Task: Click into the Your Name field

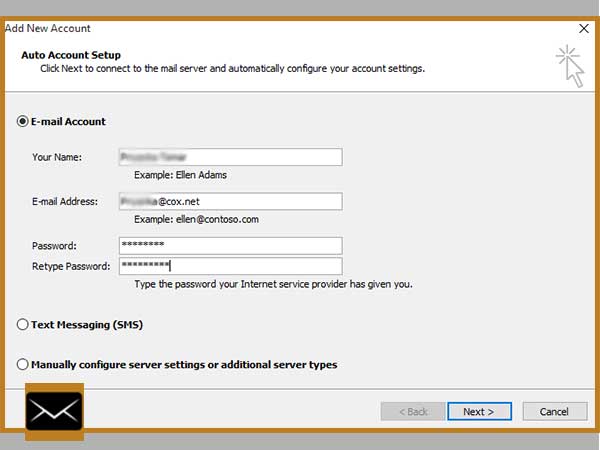Action: tap(230, 157)
